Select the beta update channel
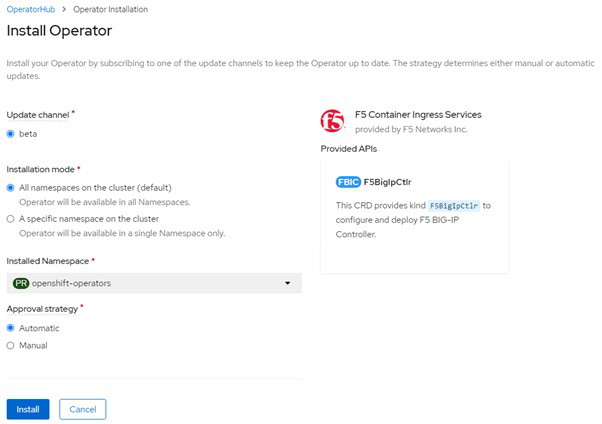The image size is (602, 424). (11, 133)
